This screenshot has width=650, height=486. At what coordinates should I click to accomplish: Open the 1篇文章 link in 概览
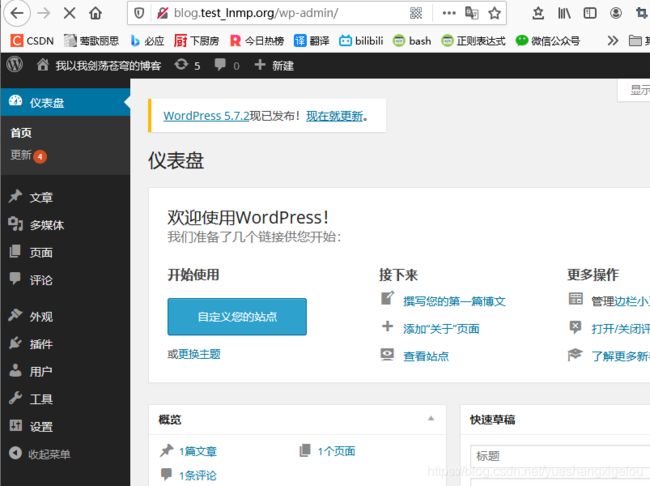[x=198, y=451]
